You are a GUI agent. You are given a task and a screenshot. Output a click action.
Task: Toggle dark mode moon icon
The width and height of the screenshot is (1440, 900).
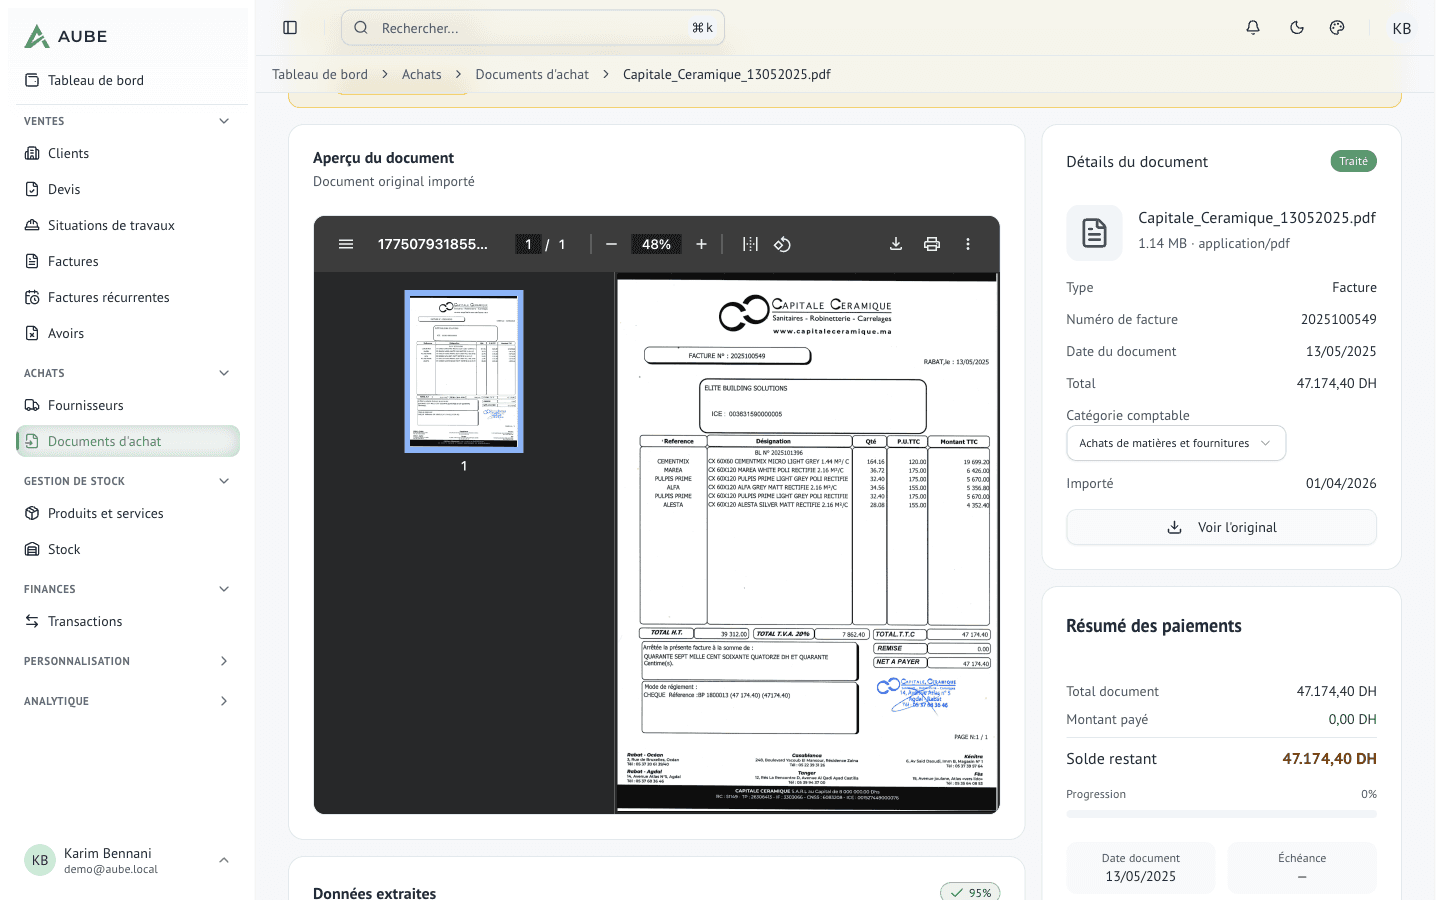[x=1297, y=28]
